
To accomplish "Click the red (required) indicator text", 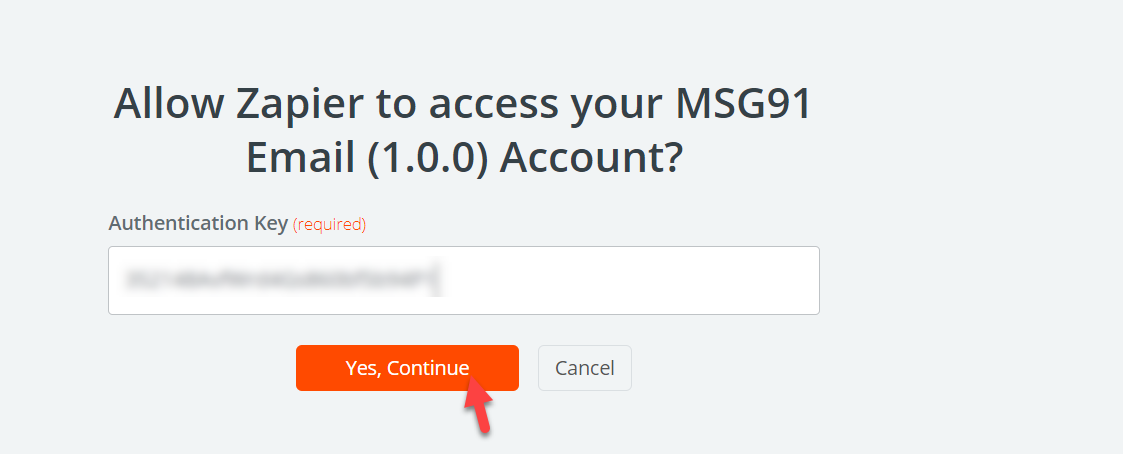I will (329, 225).
